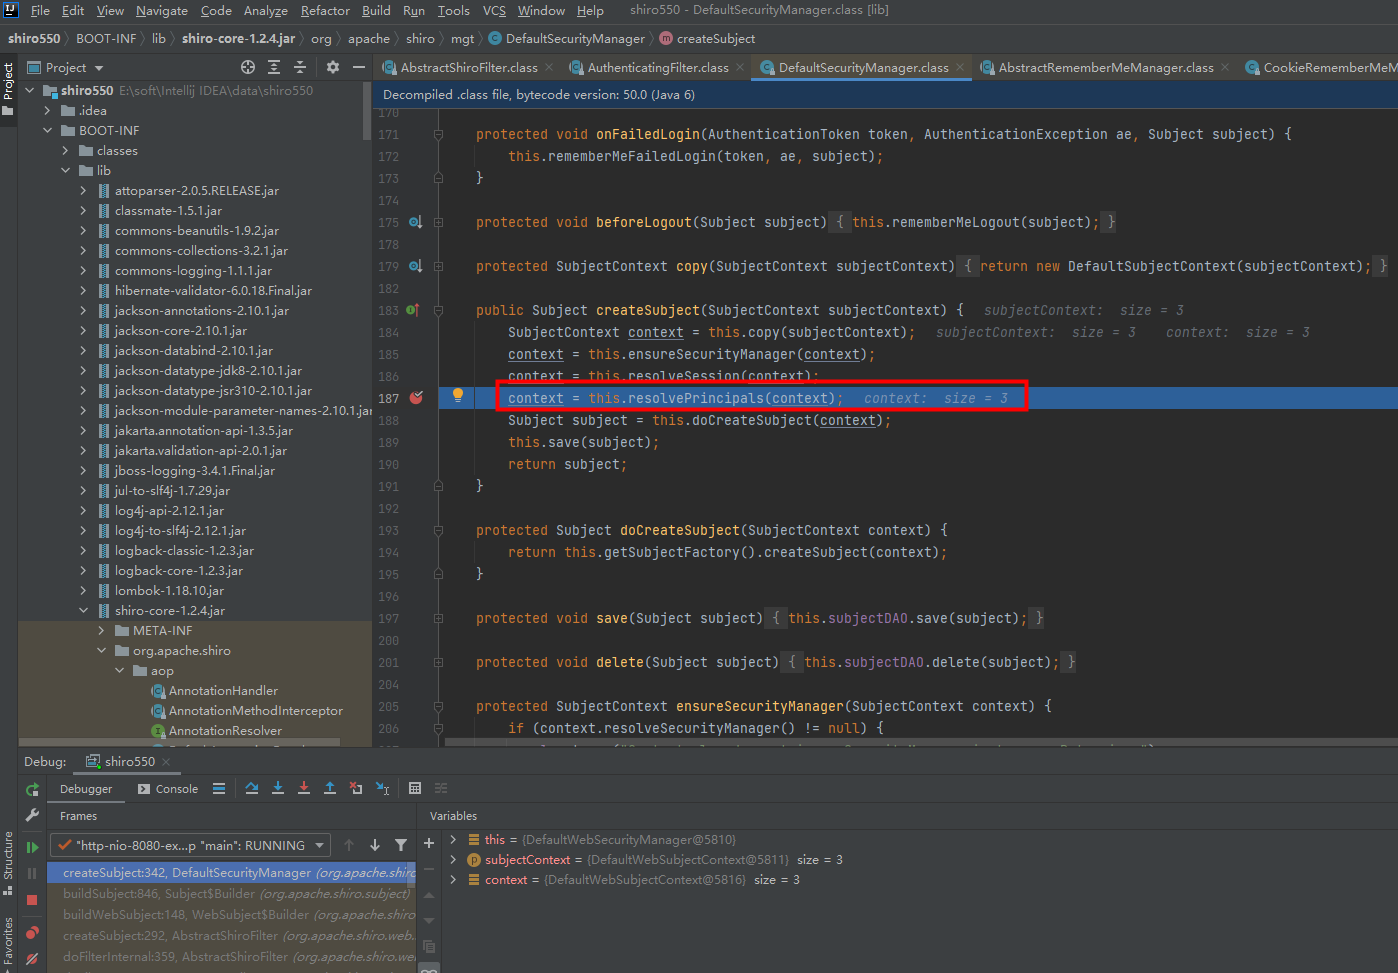Screen dimensions: 1398x973
Task: Switch to AbstractShiroFilter.class tab
Action: point(468,67)
